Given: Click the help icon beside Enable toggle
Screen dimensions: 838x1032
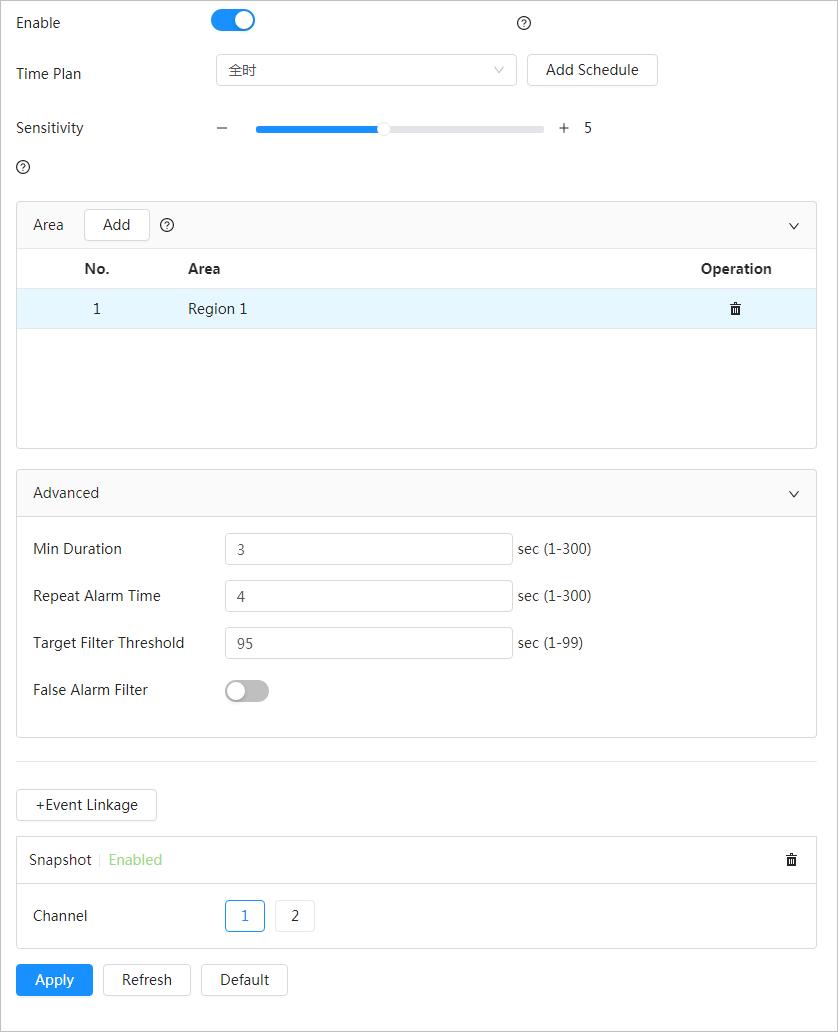Looking at the screenshot, I should click(x=523, y=23).
